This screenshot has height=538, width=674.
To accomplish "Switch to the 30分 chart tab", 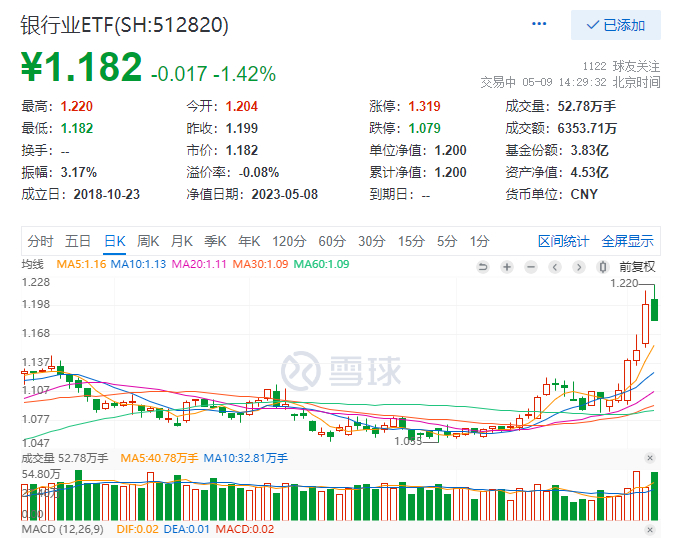I will (372, 241).
